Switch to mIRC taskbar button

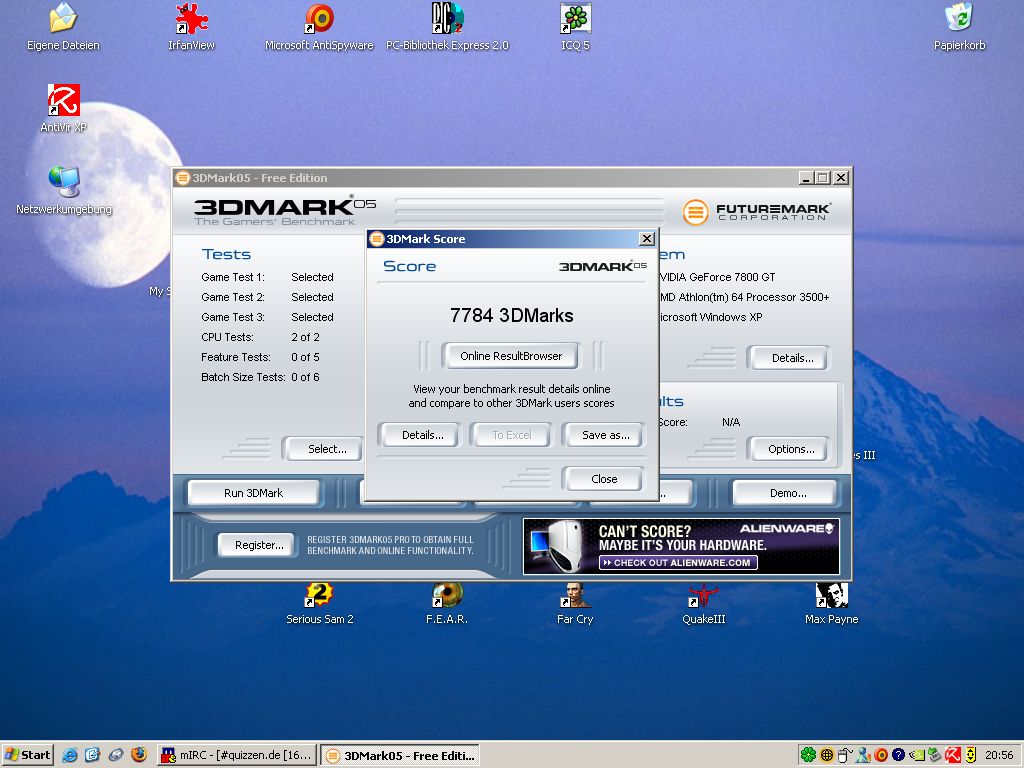pyautogui.click(x=237, y=756)
